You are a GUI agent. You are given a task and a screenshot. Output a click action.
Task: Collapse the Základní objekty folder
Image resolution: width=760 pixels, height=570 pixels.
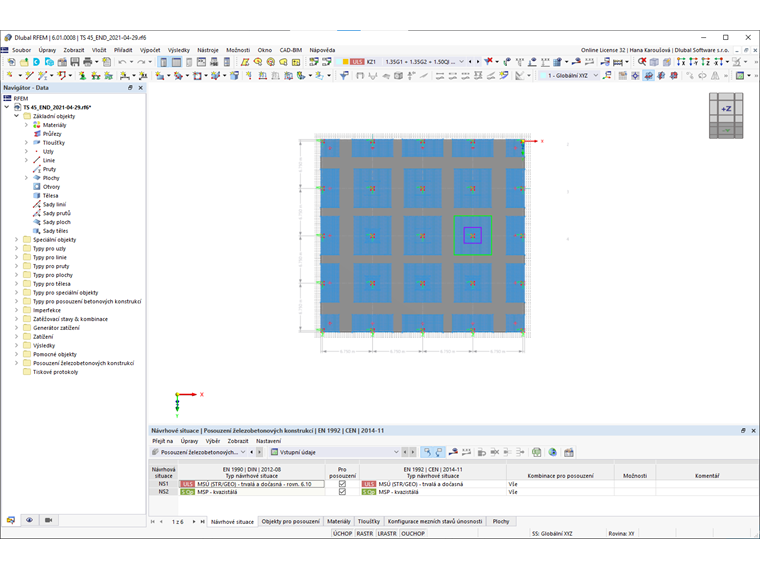[x=16, y=116]
